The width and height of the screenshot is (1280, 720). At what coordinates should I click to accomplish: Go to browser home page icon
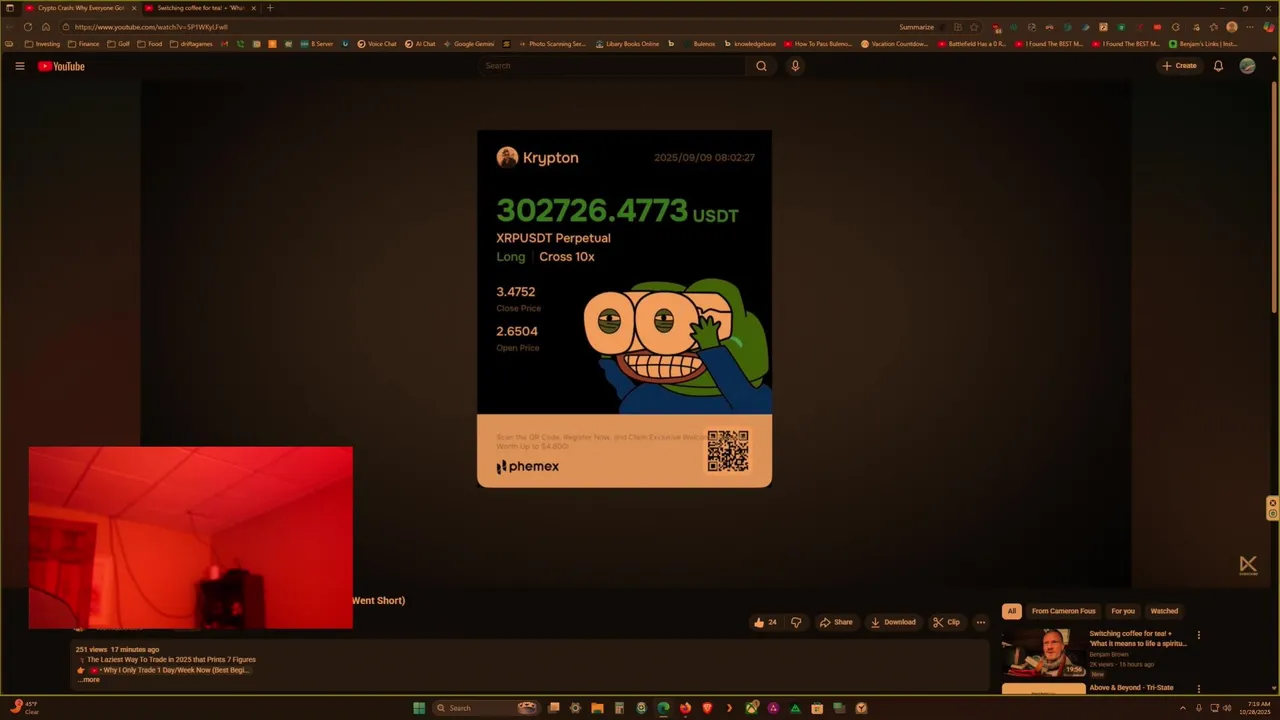(x=46, y=27)
